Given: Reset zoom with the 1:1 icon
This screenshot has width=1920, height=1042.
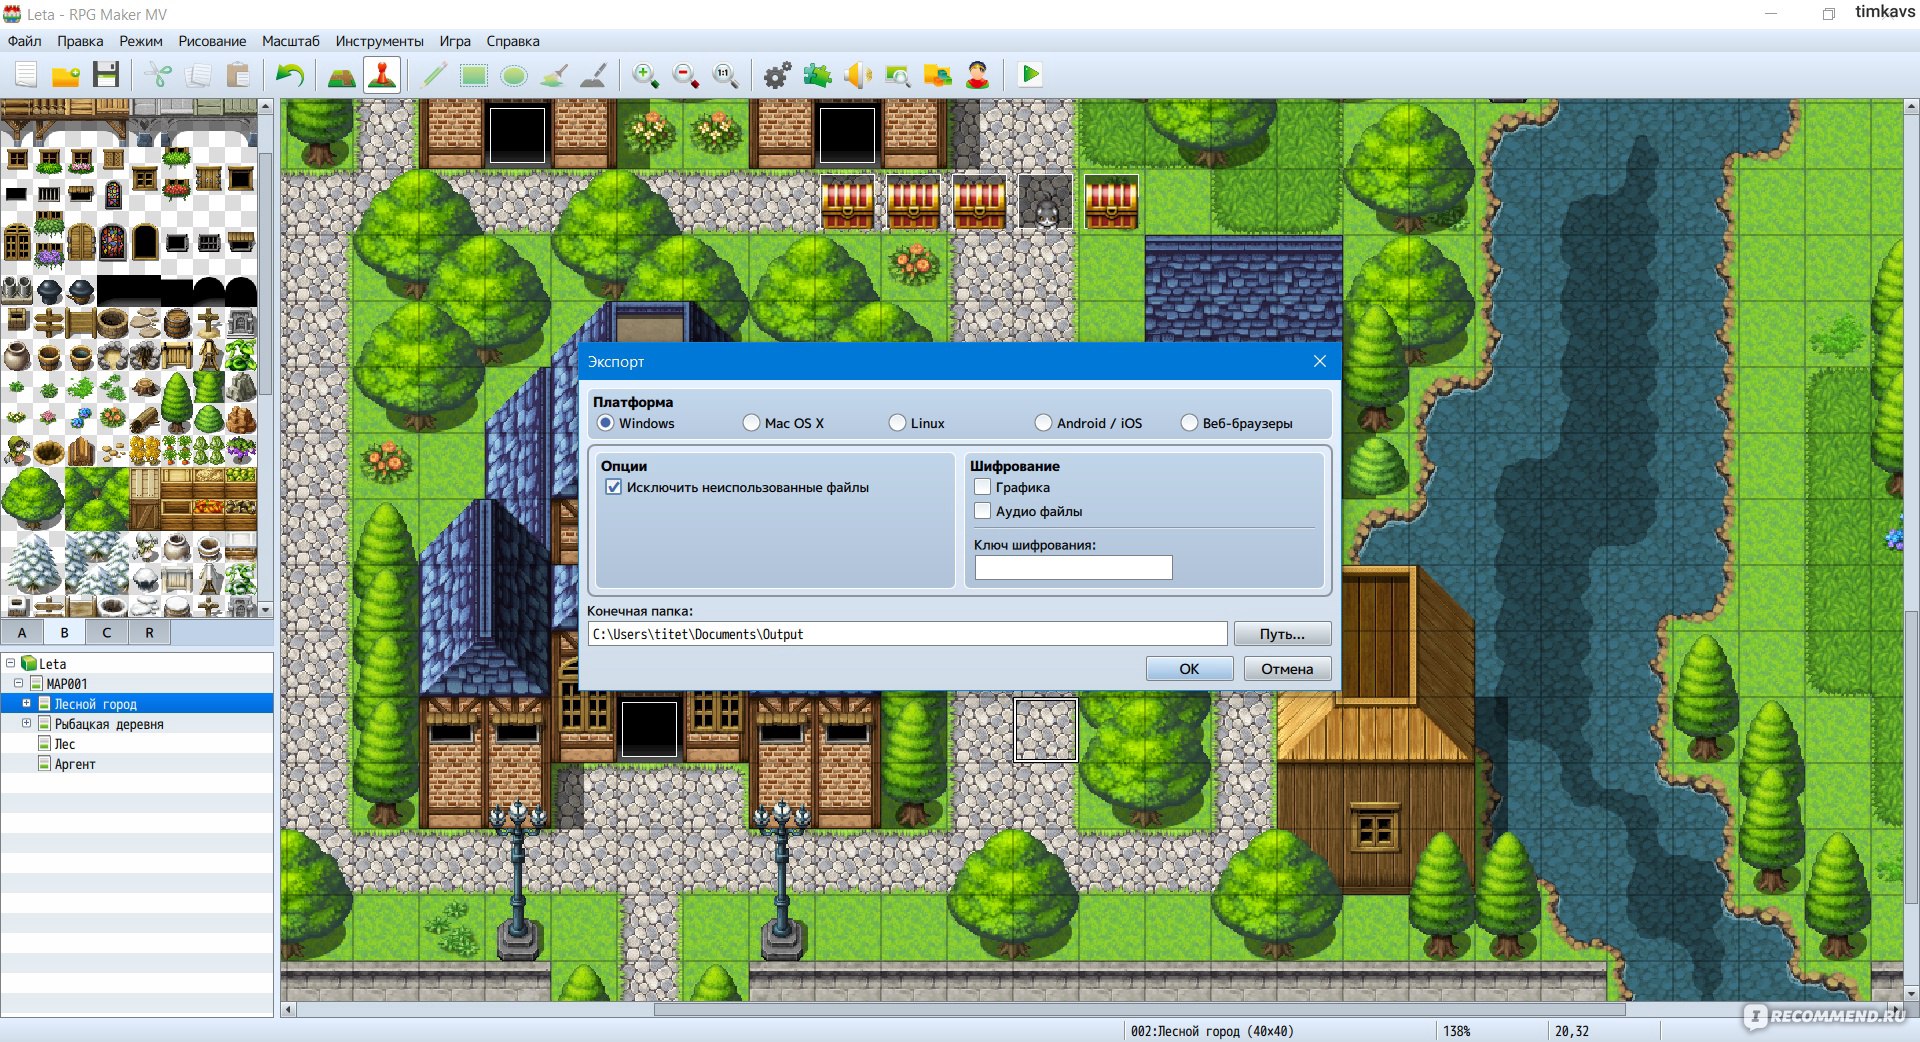Looking at the screenshot, I should [726, 75].
